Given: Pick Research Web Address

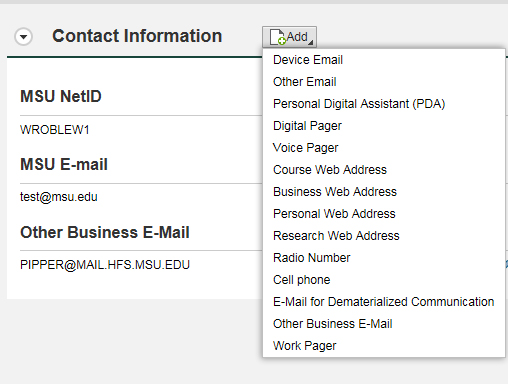Looking at the screenshot, I should click(336, 236).
